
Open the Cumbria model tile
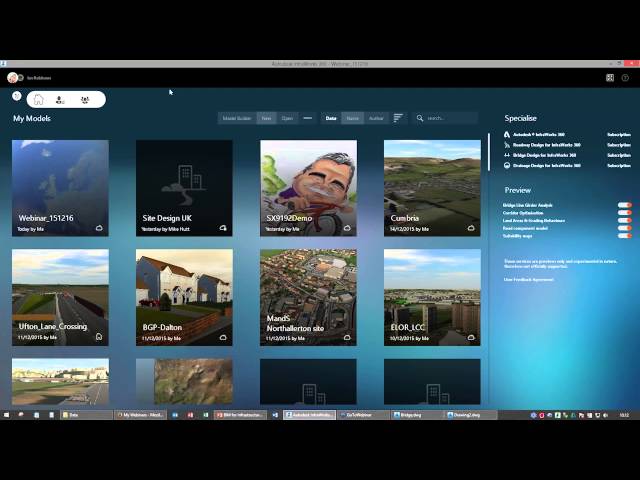[432, 188]
